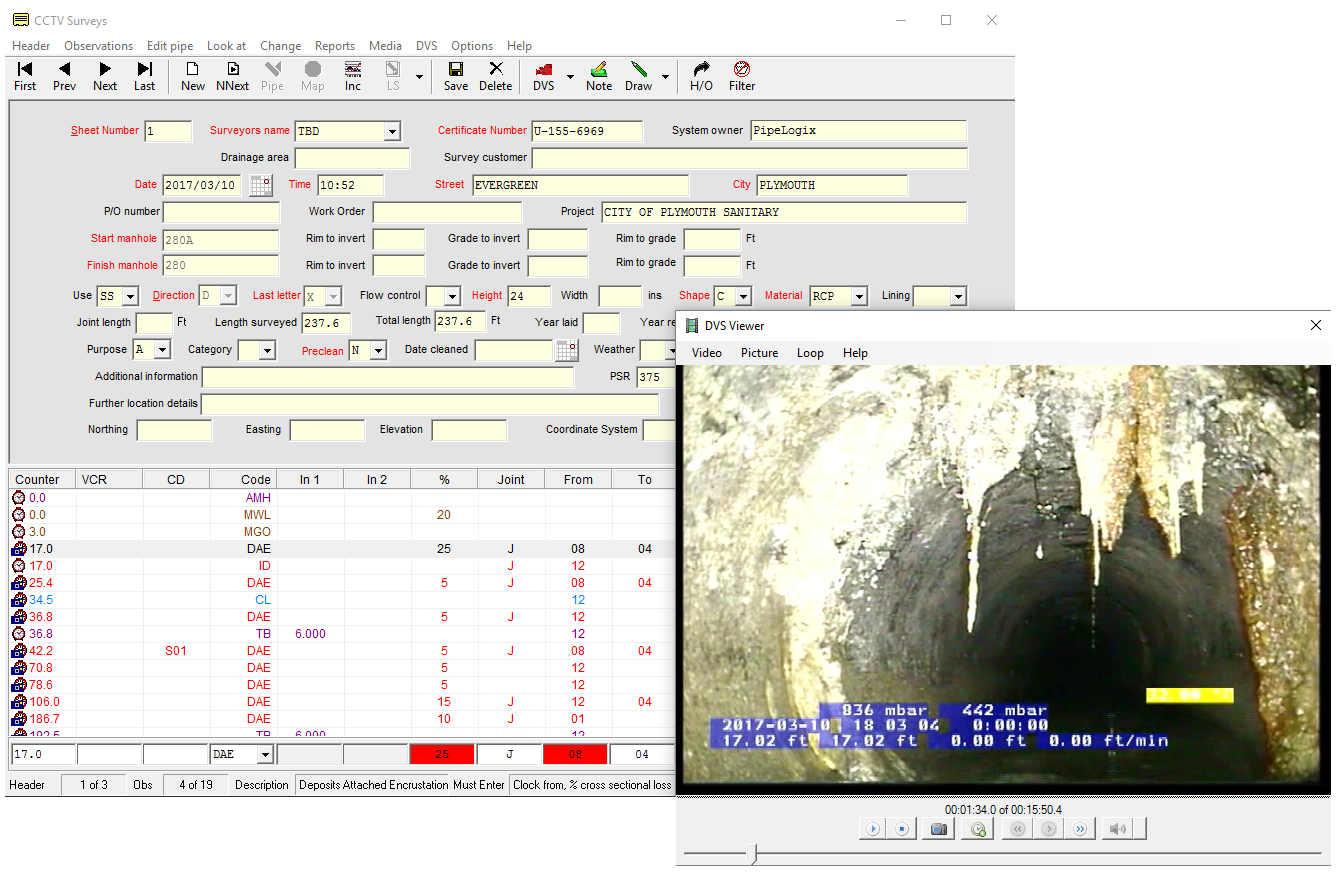Close the DVS Viewer window
This screenshot has width=1339, height=872.
pos(1315,325)
